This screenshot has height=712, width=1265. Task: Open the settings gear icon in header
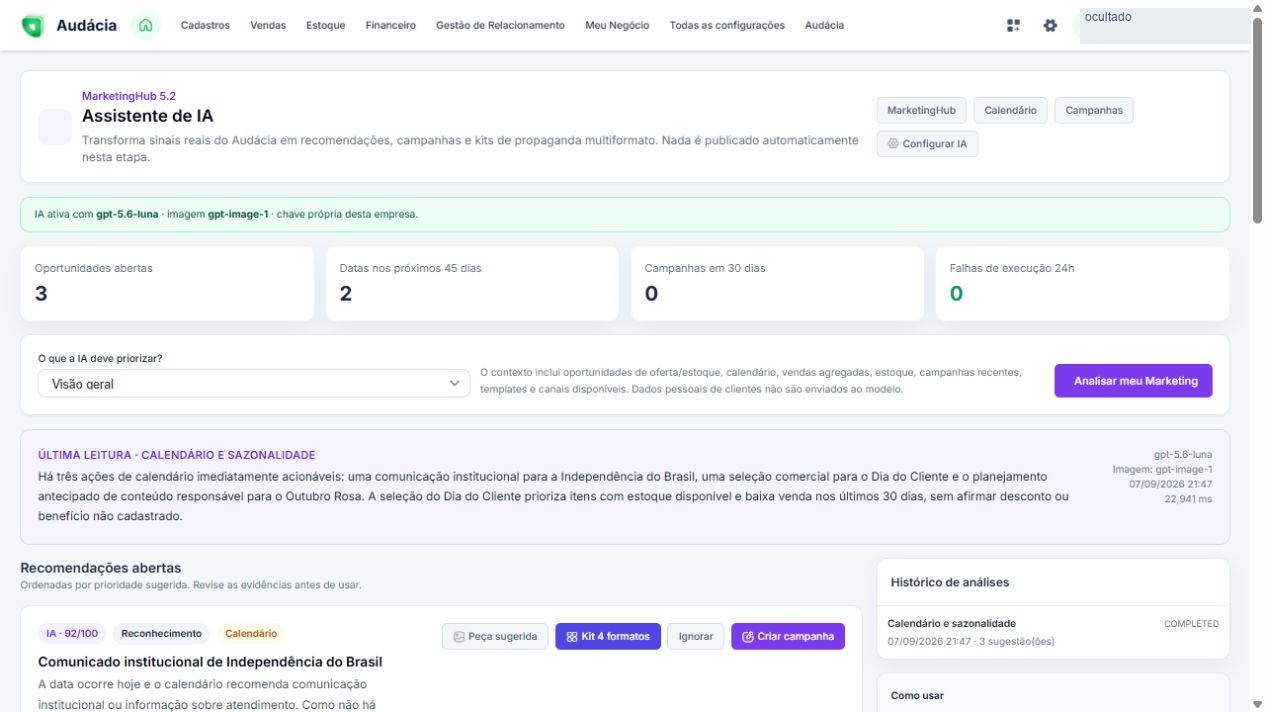[x=1050, y=26]
